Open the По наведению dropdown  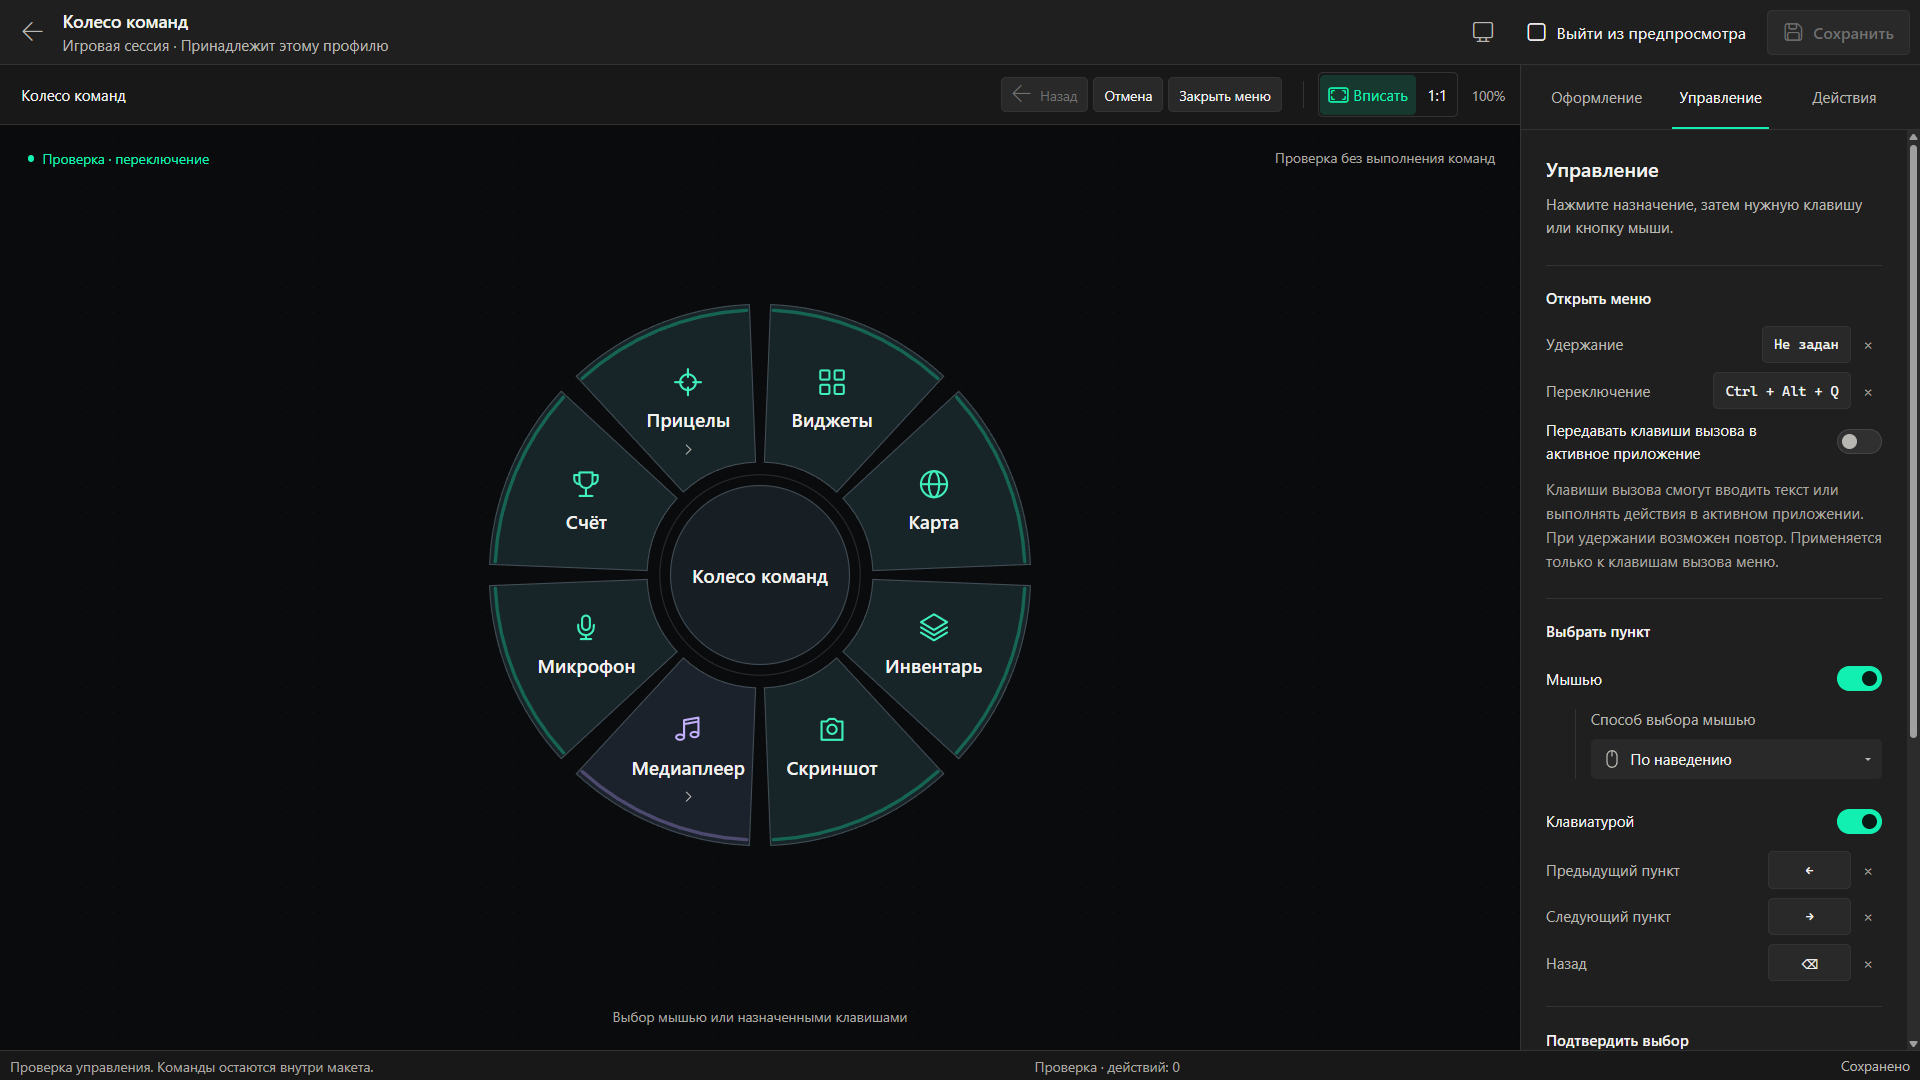pyautogui.click(x=1736, y=760)
